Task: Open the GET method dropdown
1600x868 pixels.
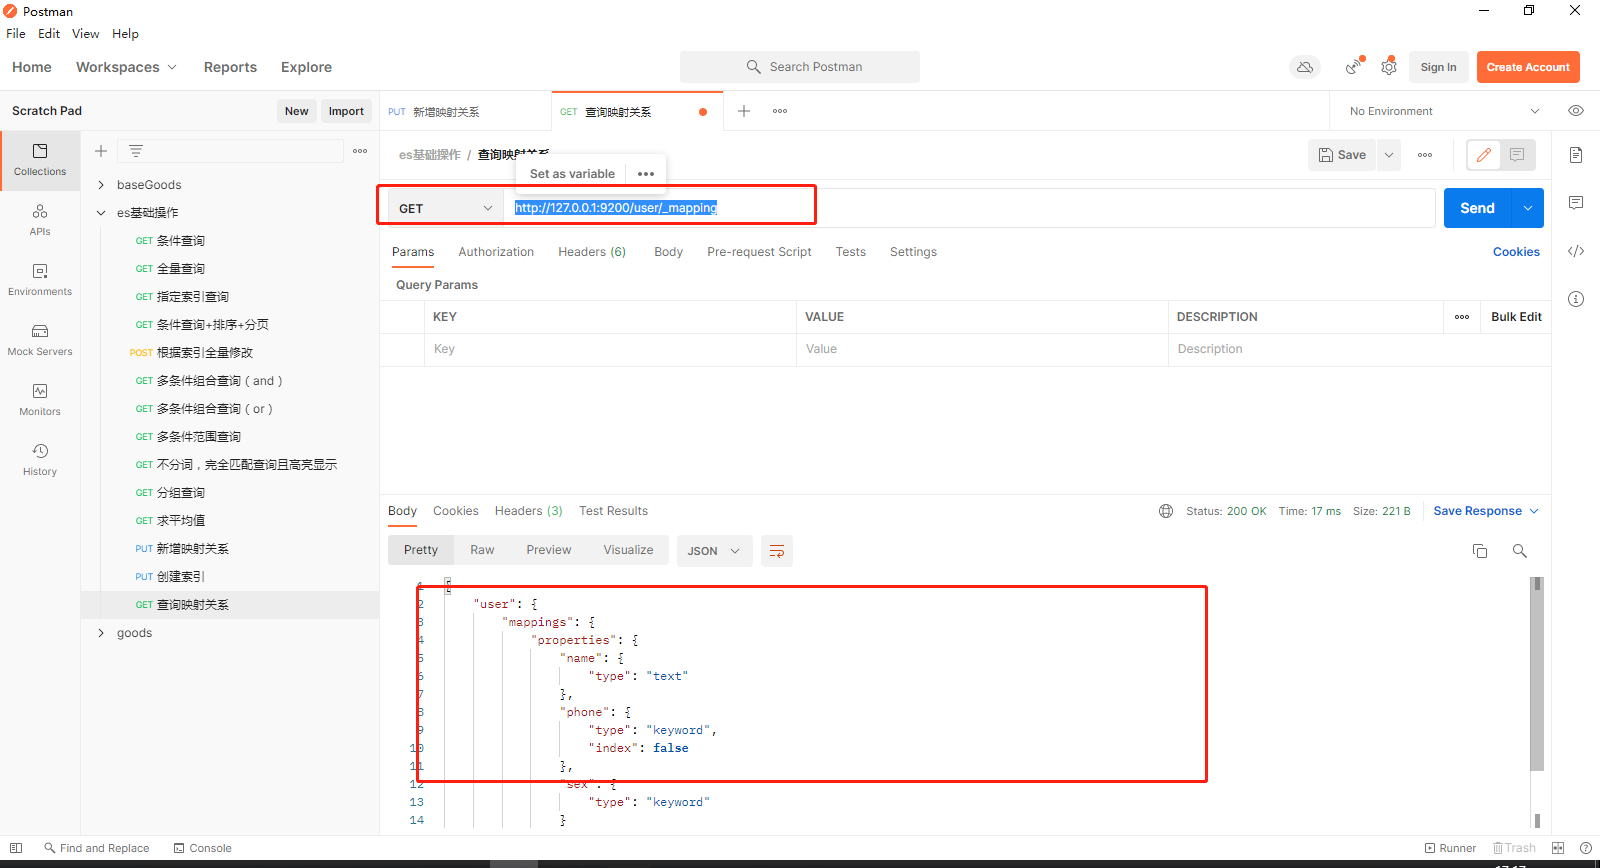Action: click(x=446, y=208)
